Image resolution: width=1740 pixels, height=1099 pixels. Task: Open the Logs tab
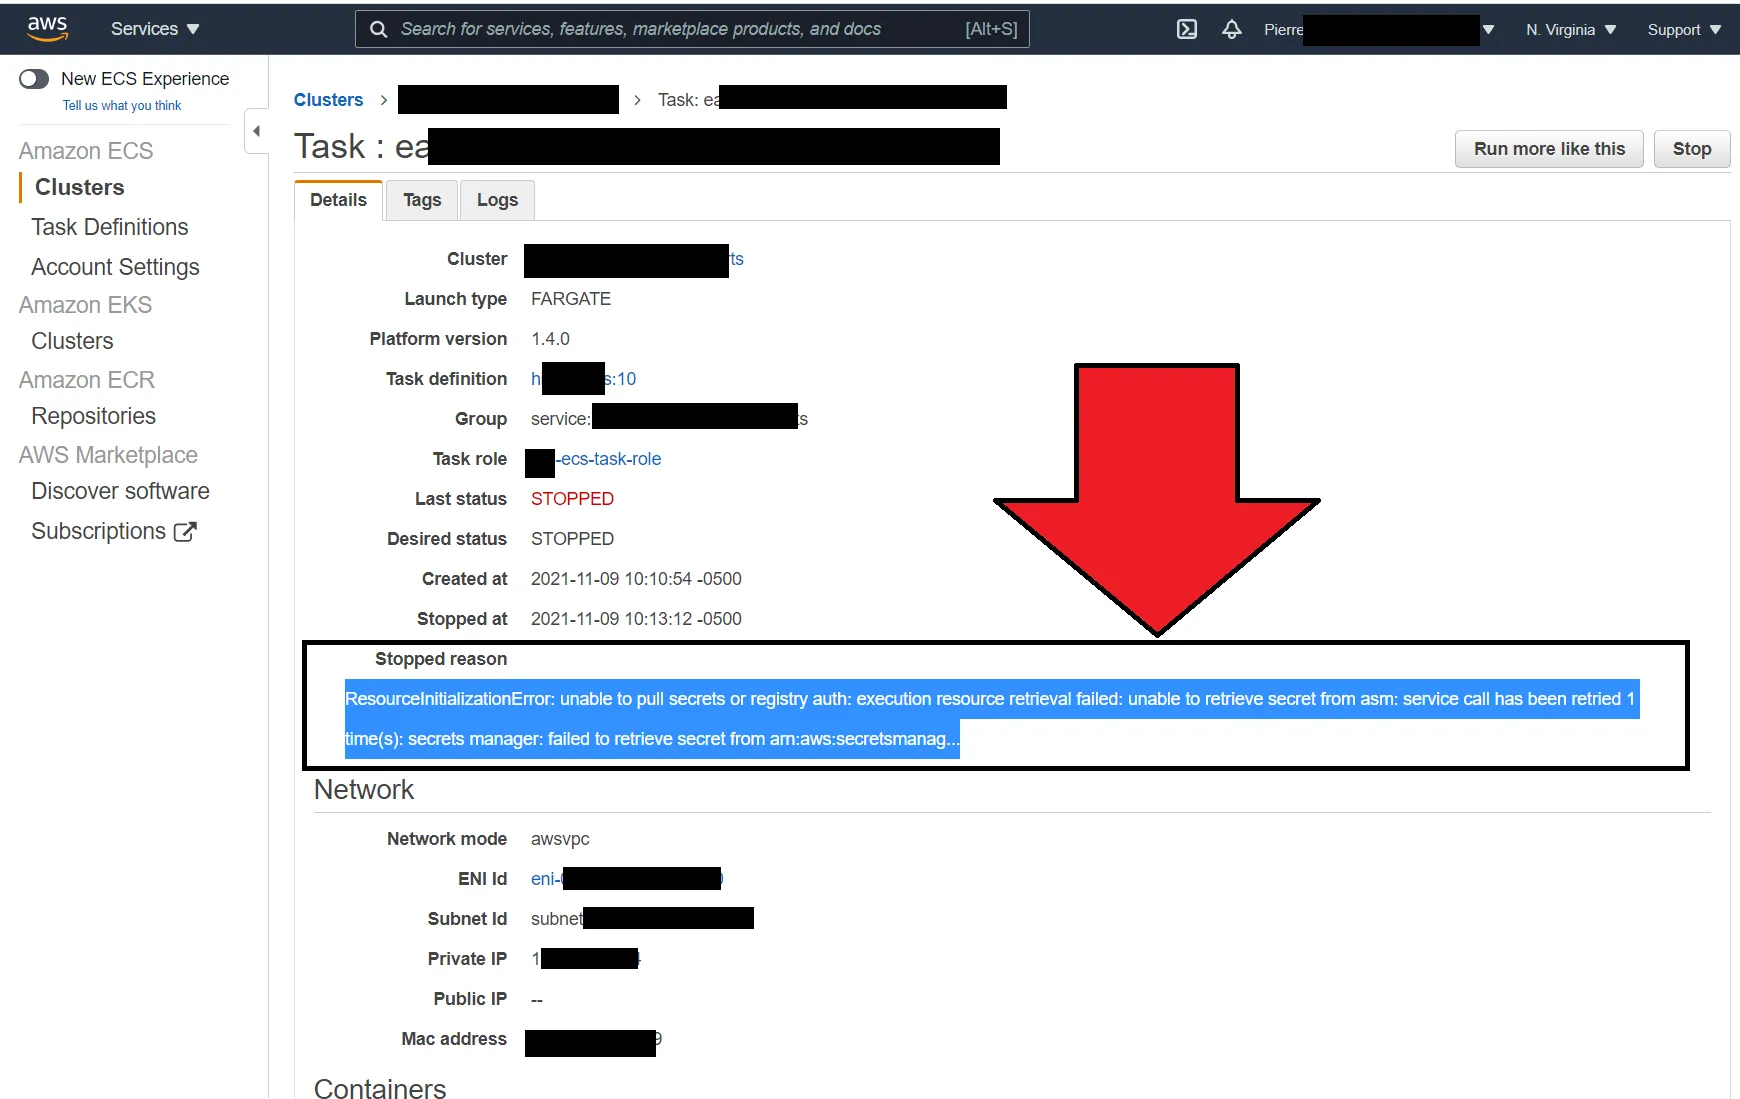click(497, 200)
